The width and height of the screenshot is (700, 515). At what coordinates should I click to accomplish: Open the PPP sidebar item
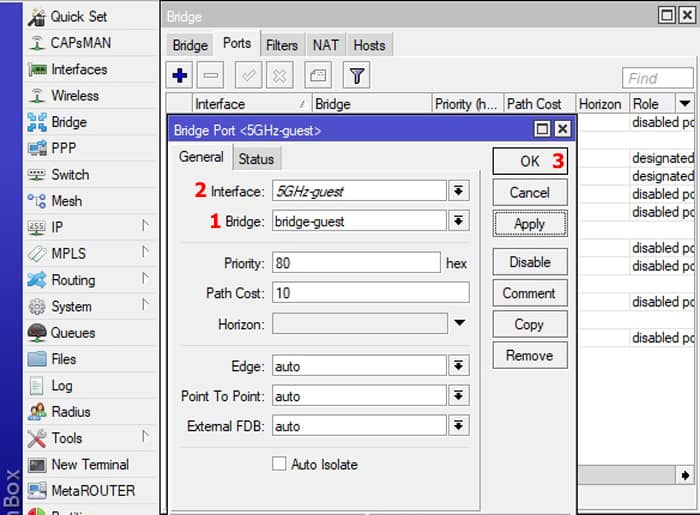pyautogui.click(x=91, y=148)
